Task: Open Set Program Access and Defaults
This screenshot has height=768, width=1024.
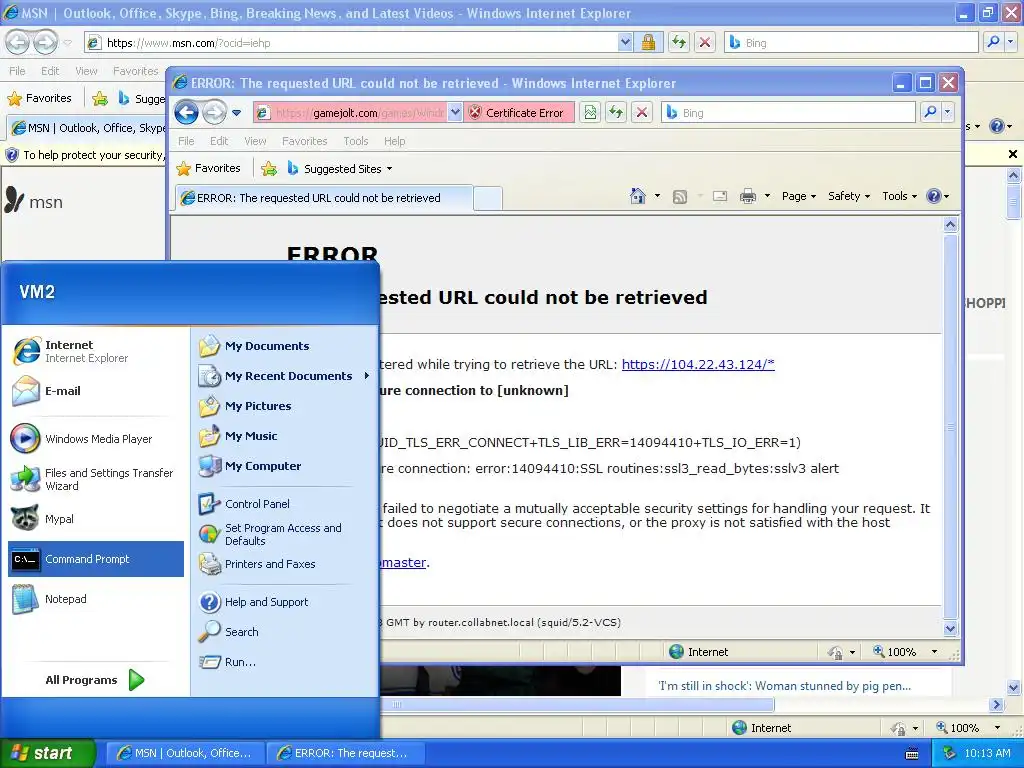Action: 284,534
